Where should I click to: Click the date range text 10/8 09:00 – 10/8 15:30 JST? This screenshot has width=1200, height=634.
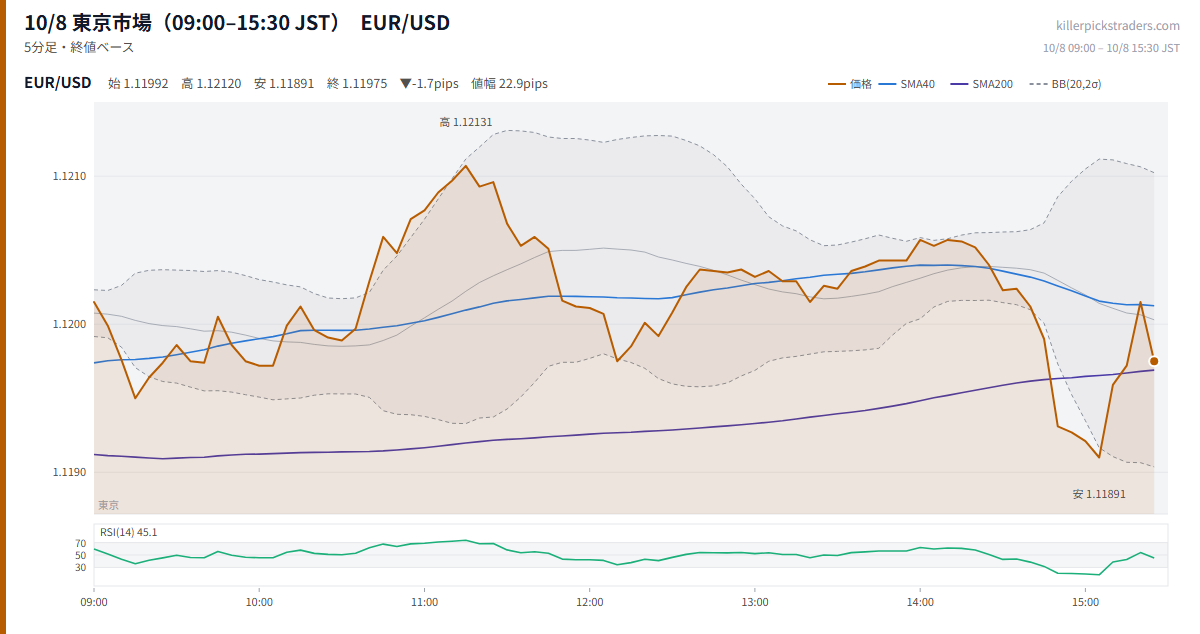1111,47
